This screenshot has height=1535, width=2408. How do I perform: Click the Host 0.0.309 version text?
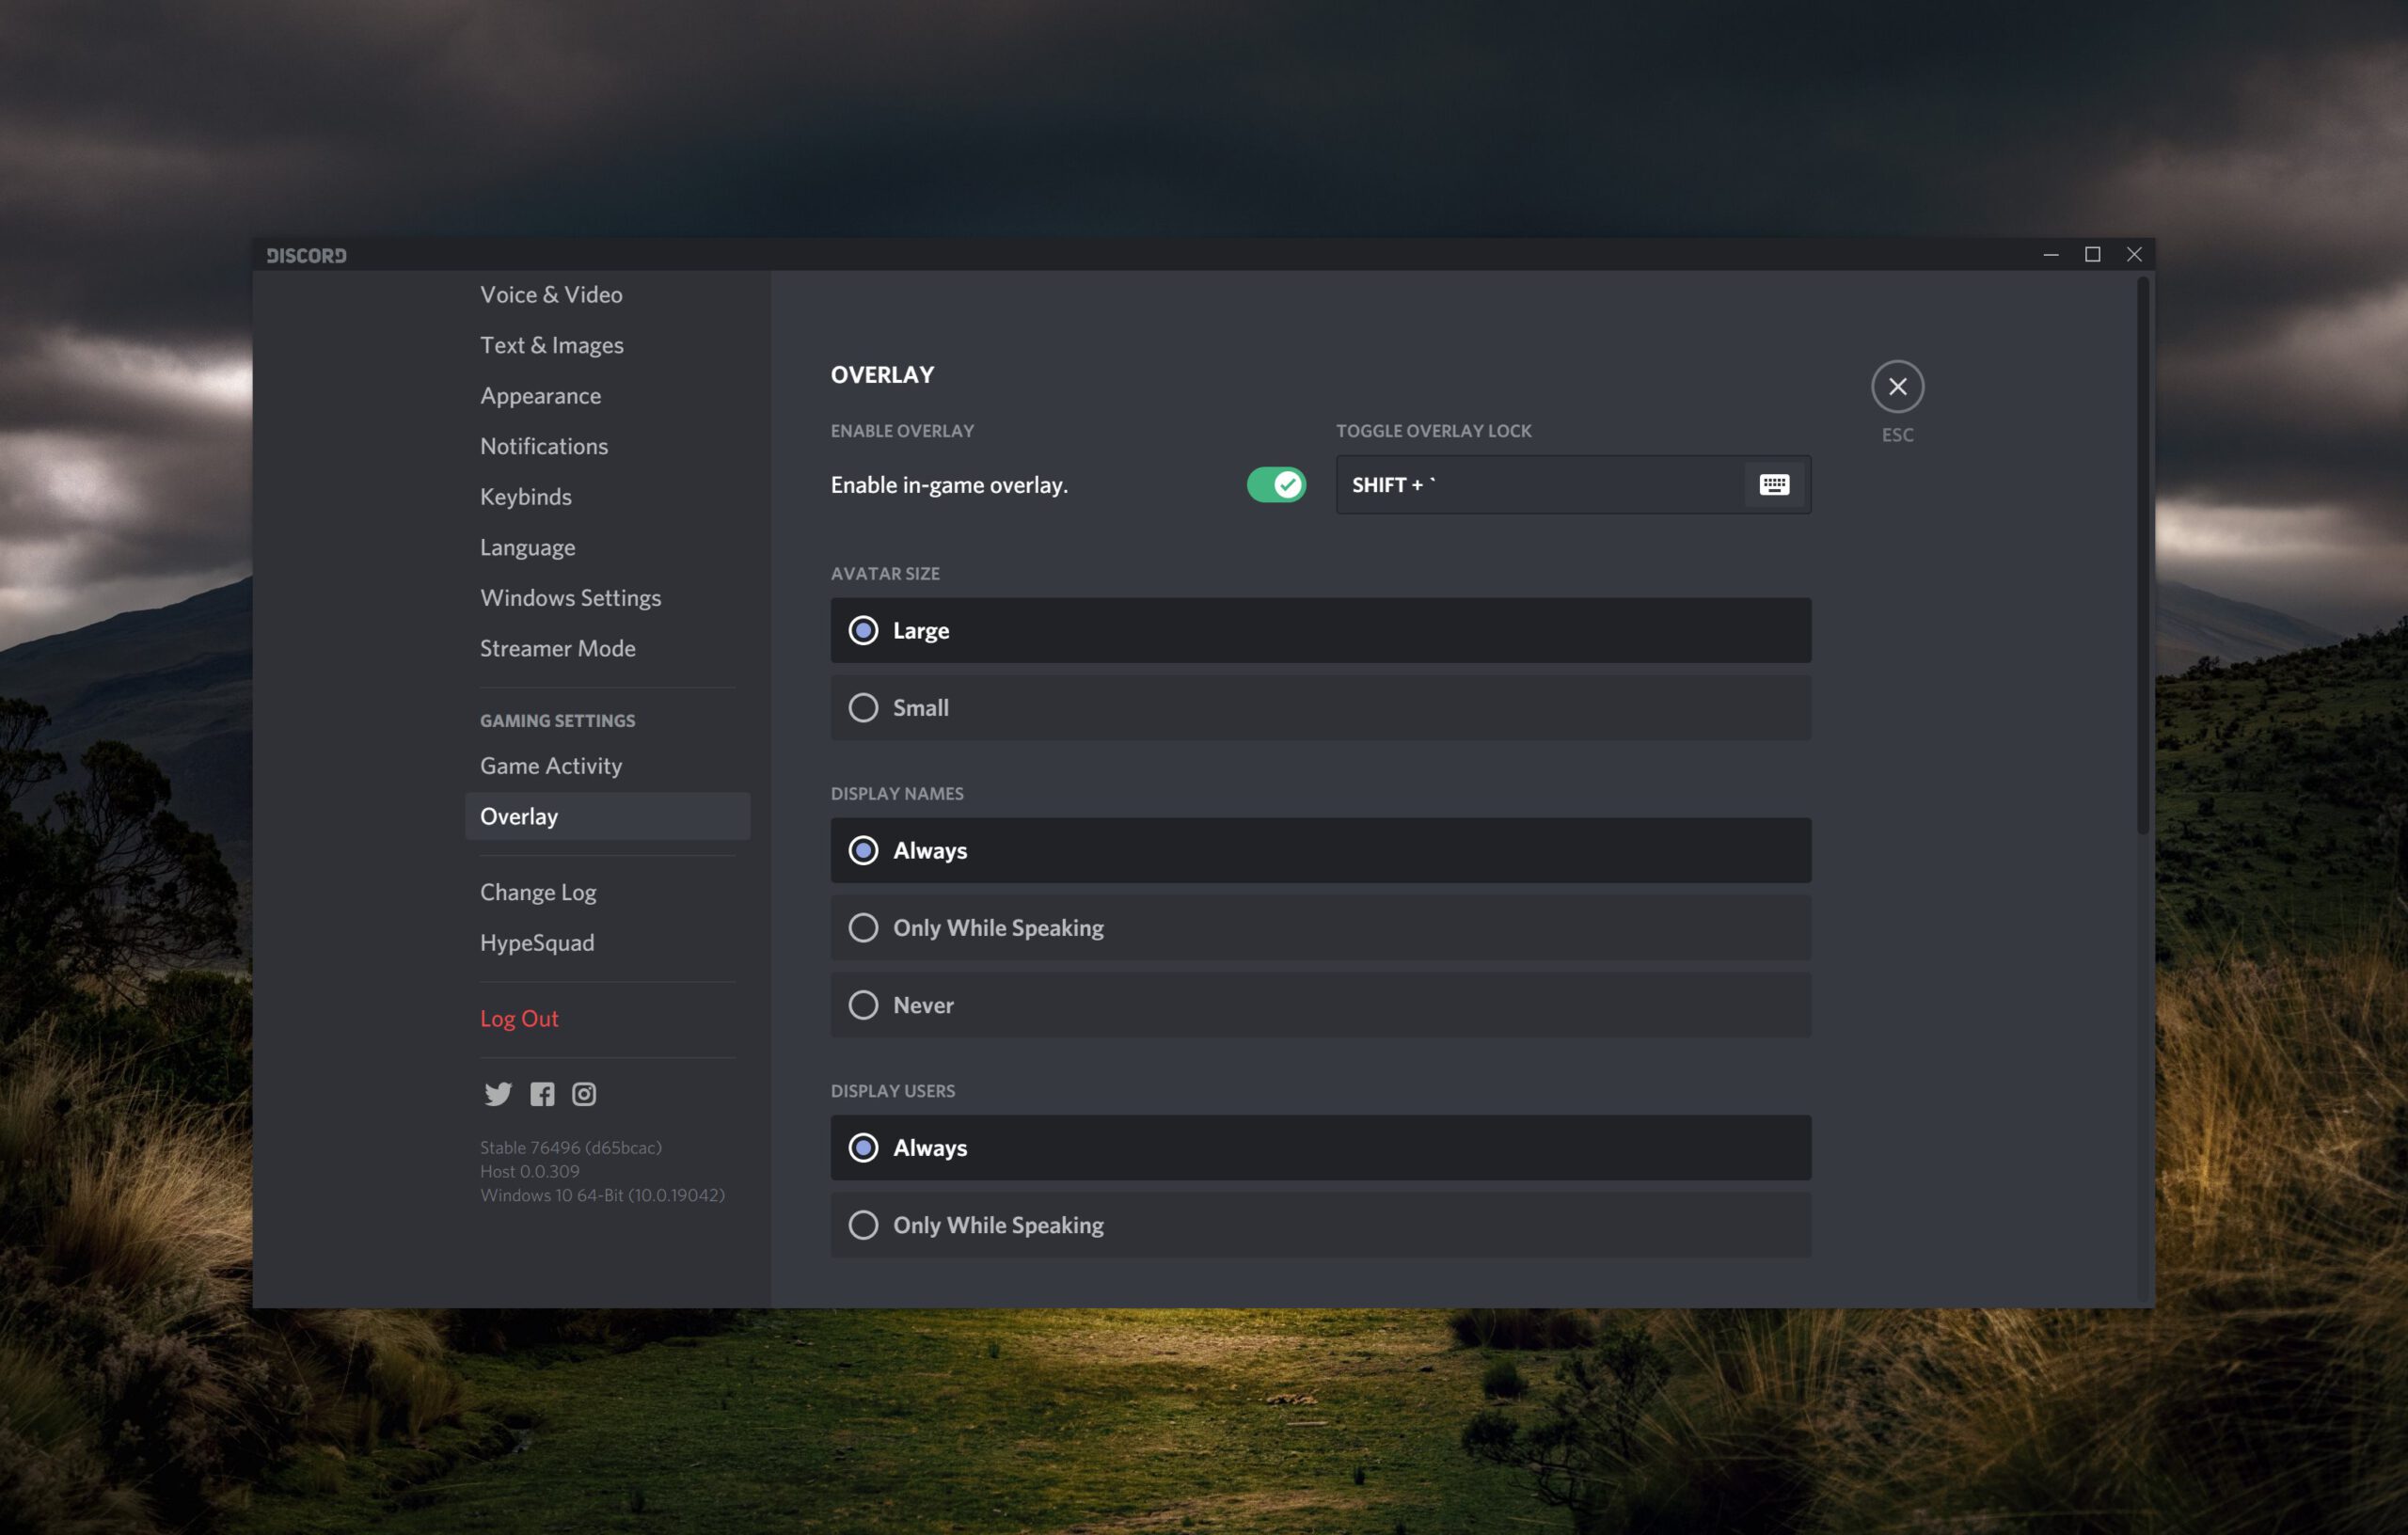(x=530, y=1171)
